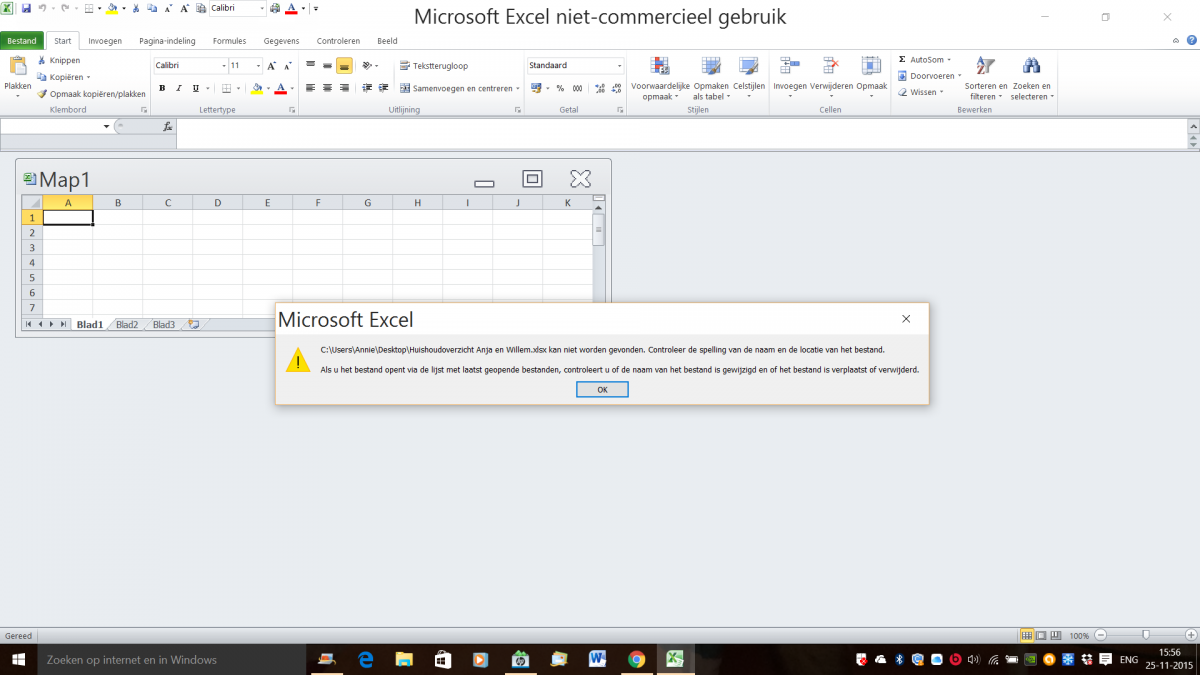Open Opmaken als tabel
This screenshot has width=1200, height=675.
711,78
